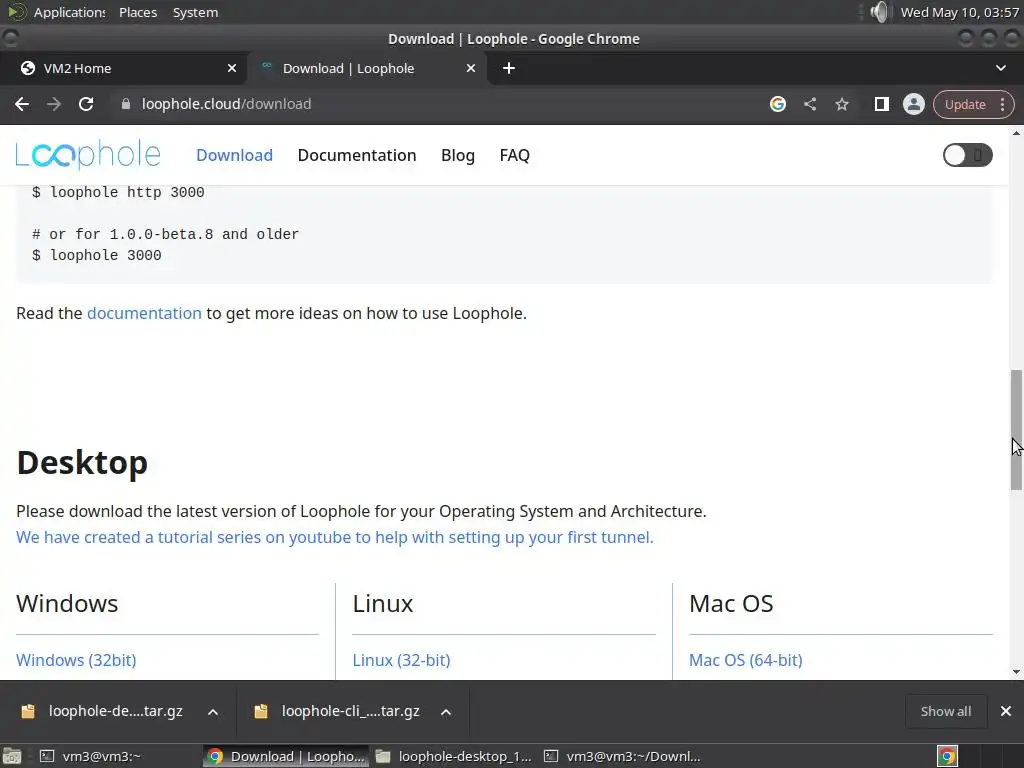This screenshot has height=768, width=1024.
Task: Switch to the VM2 Home tab
Action: coord(123,68)
